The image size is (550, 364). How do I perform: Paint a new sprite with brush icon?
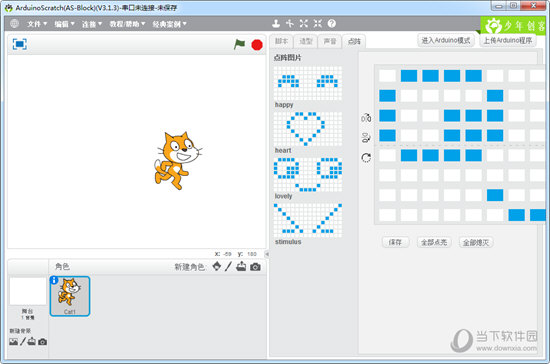(x=228, y=267)
